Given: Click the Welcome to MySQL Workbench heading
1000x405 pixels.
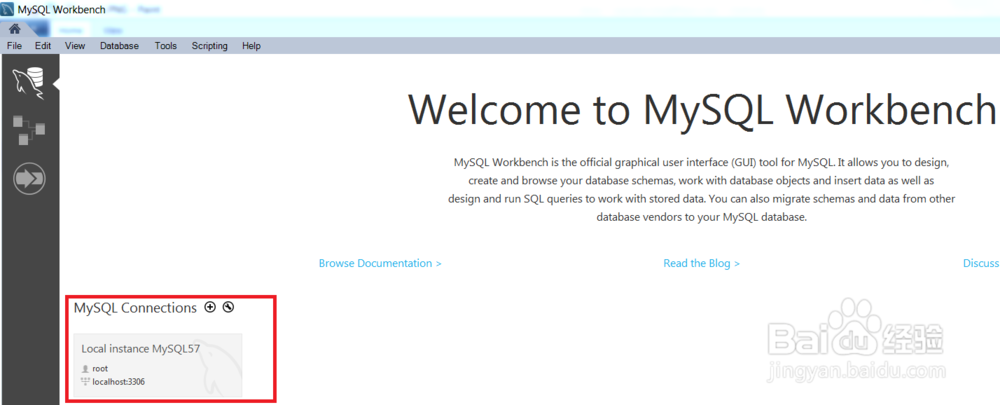Looking at the screenshot, I should click(x=702, y=110).
